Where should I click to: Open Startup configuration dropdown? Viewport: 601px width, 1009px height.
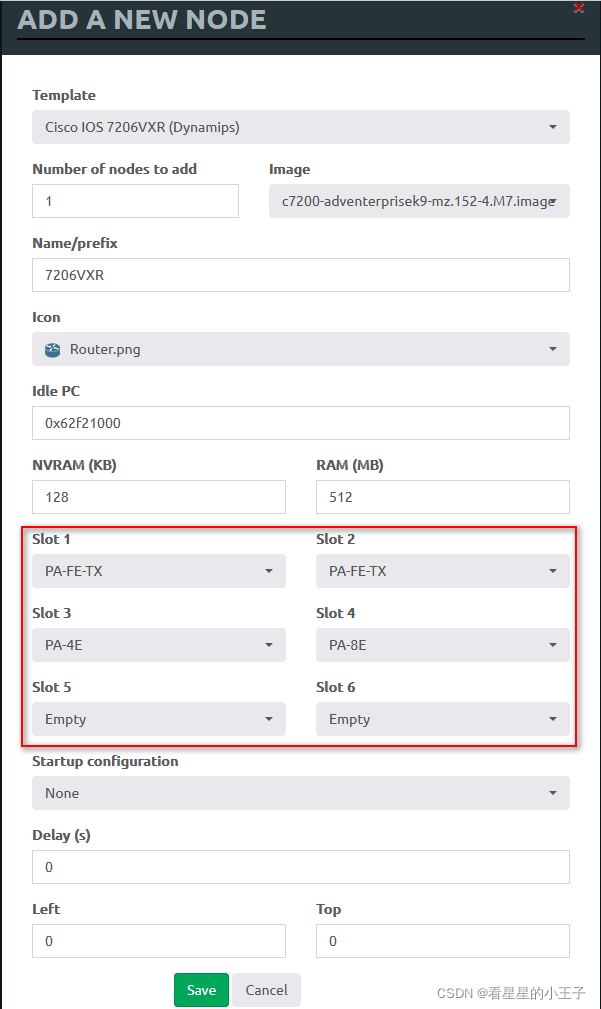300,793
